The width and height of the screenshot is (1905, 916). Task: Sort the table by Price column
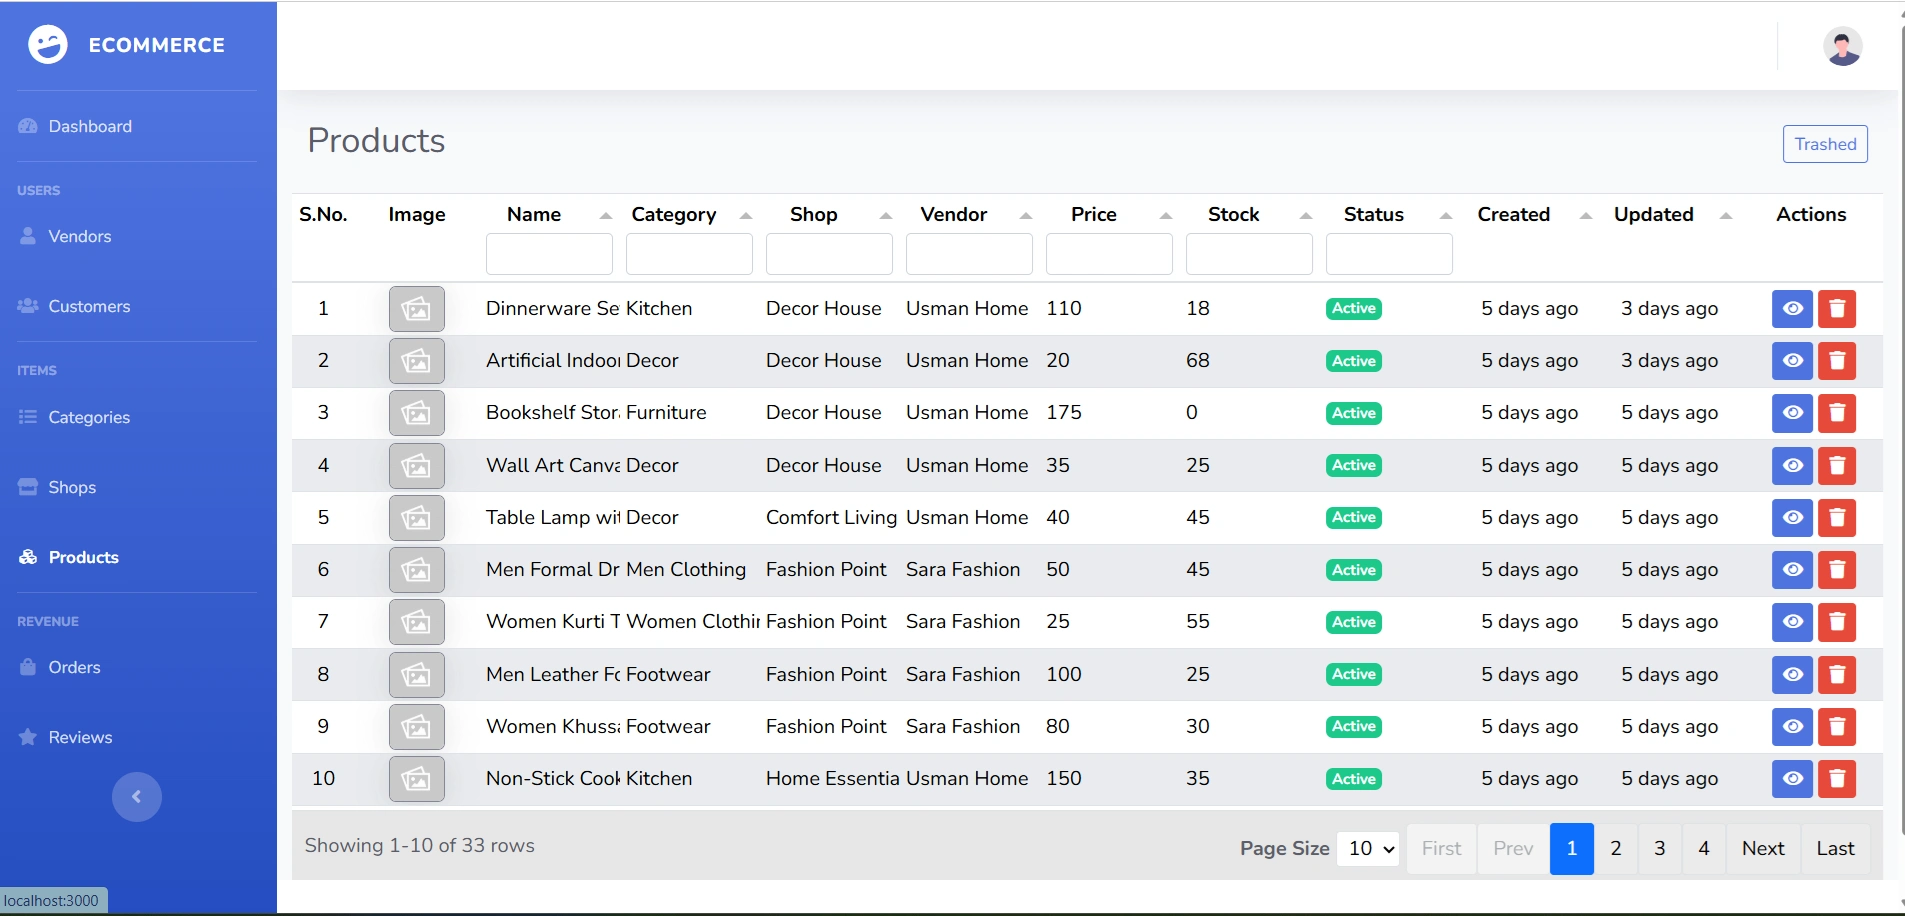point(1165,216)
